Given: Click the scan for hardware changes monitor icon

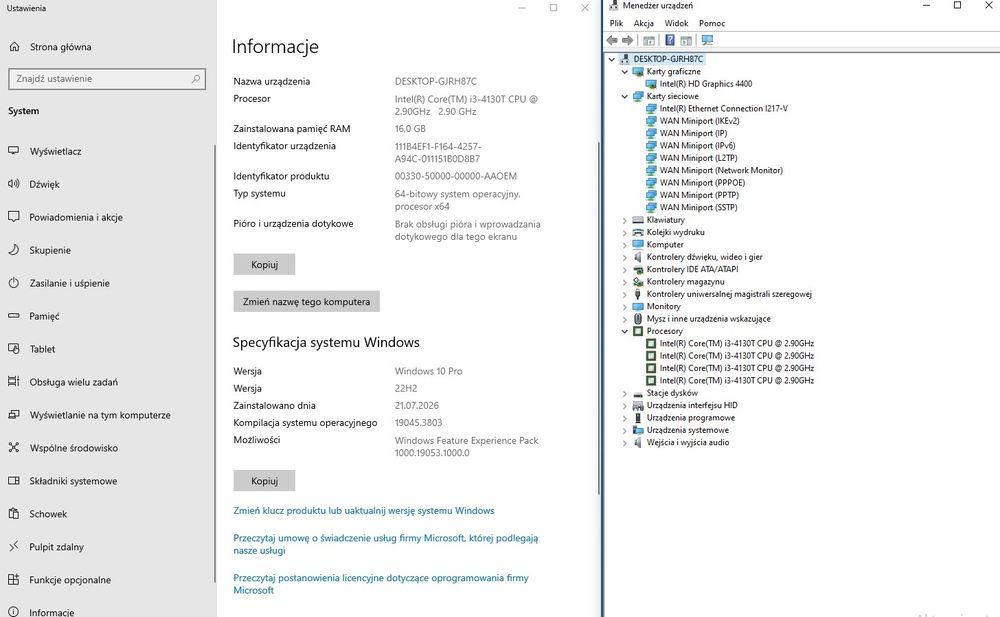Looking at the screenshot, I should [707, 40].
